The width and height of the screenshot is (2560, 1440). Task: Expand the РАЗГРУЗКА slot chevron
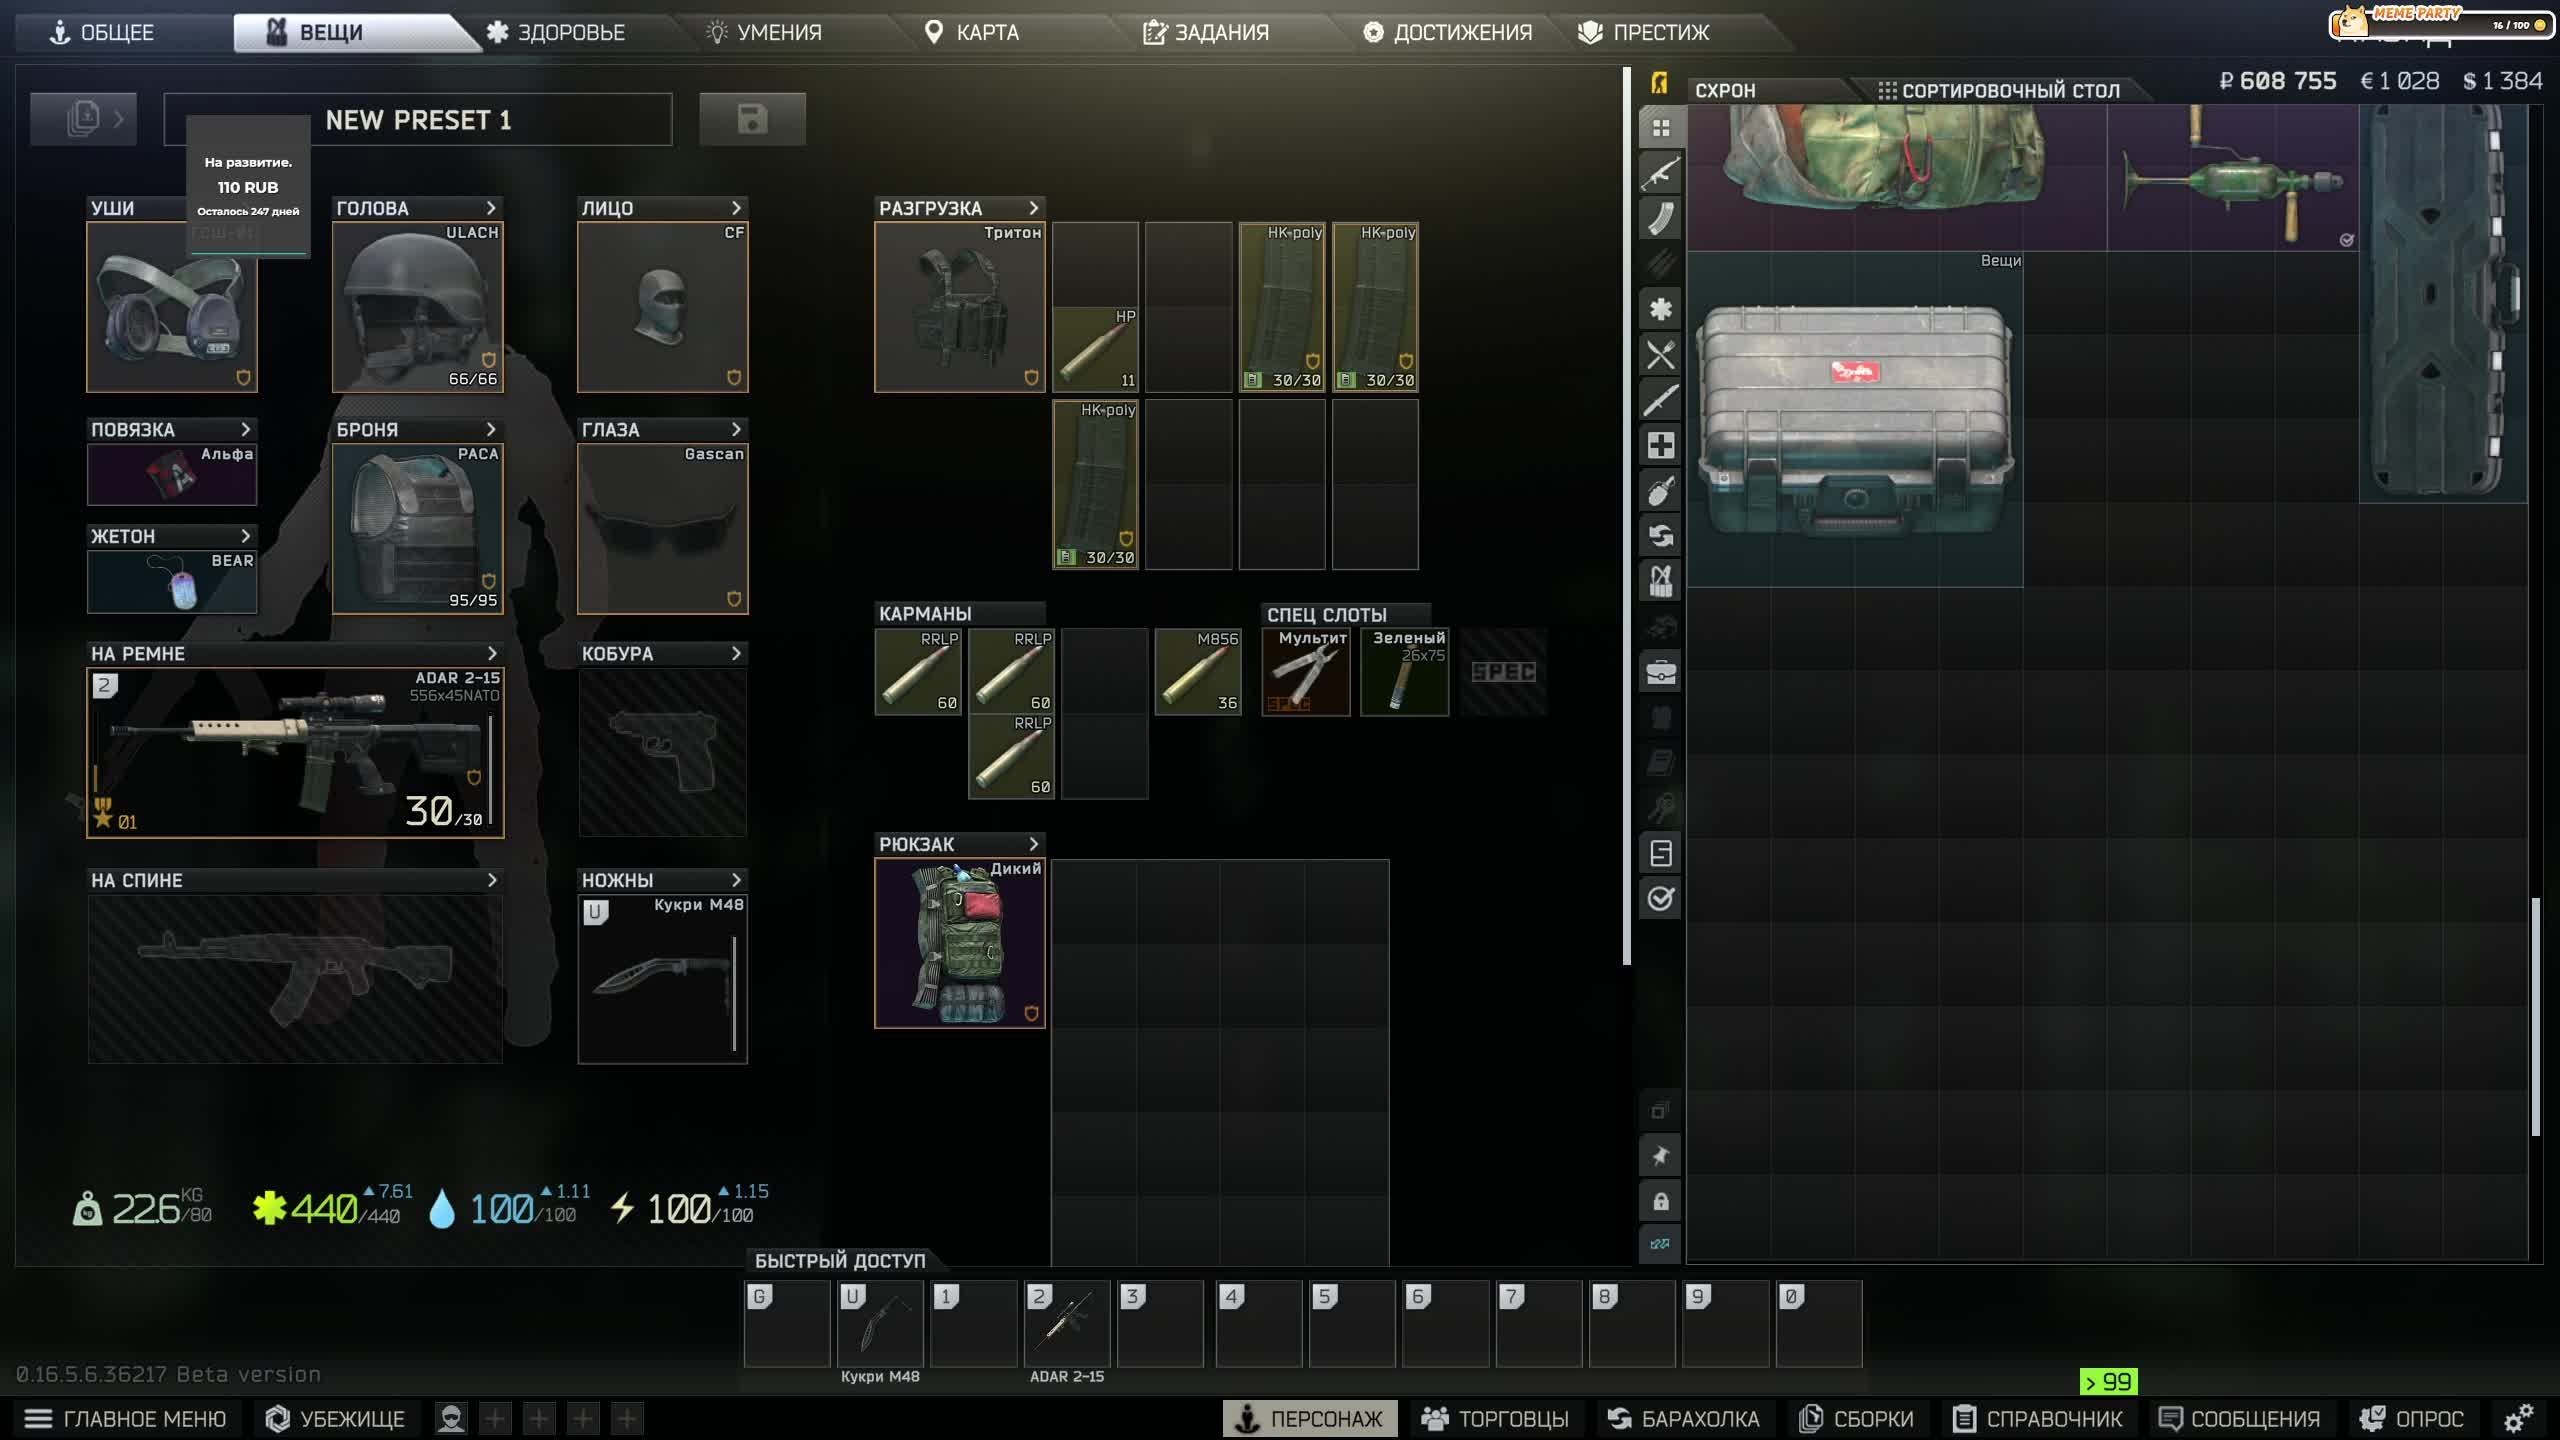click(x=1034, y=208)
